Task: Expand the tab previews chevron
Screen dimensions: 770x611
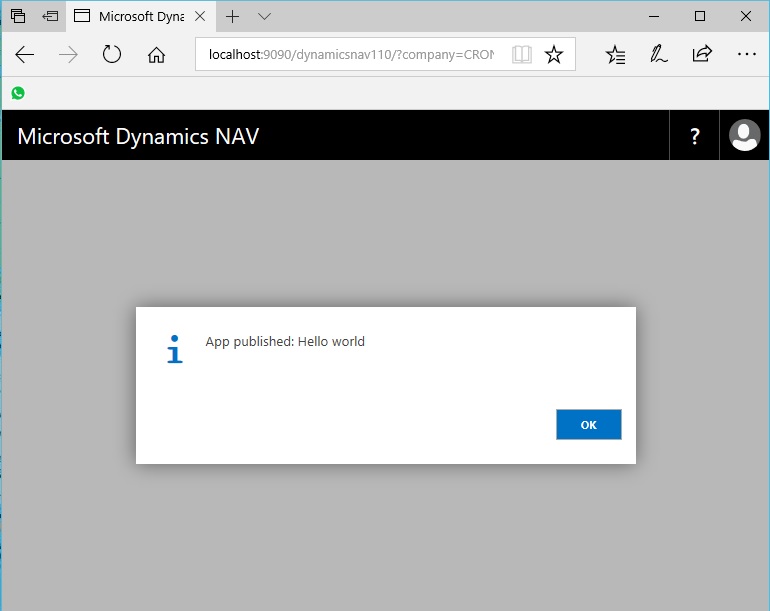Action: pos(264,17)
